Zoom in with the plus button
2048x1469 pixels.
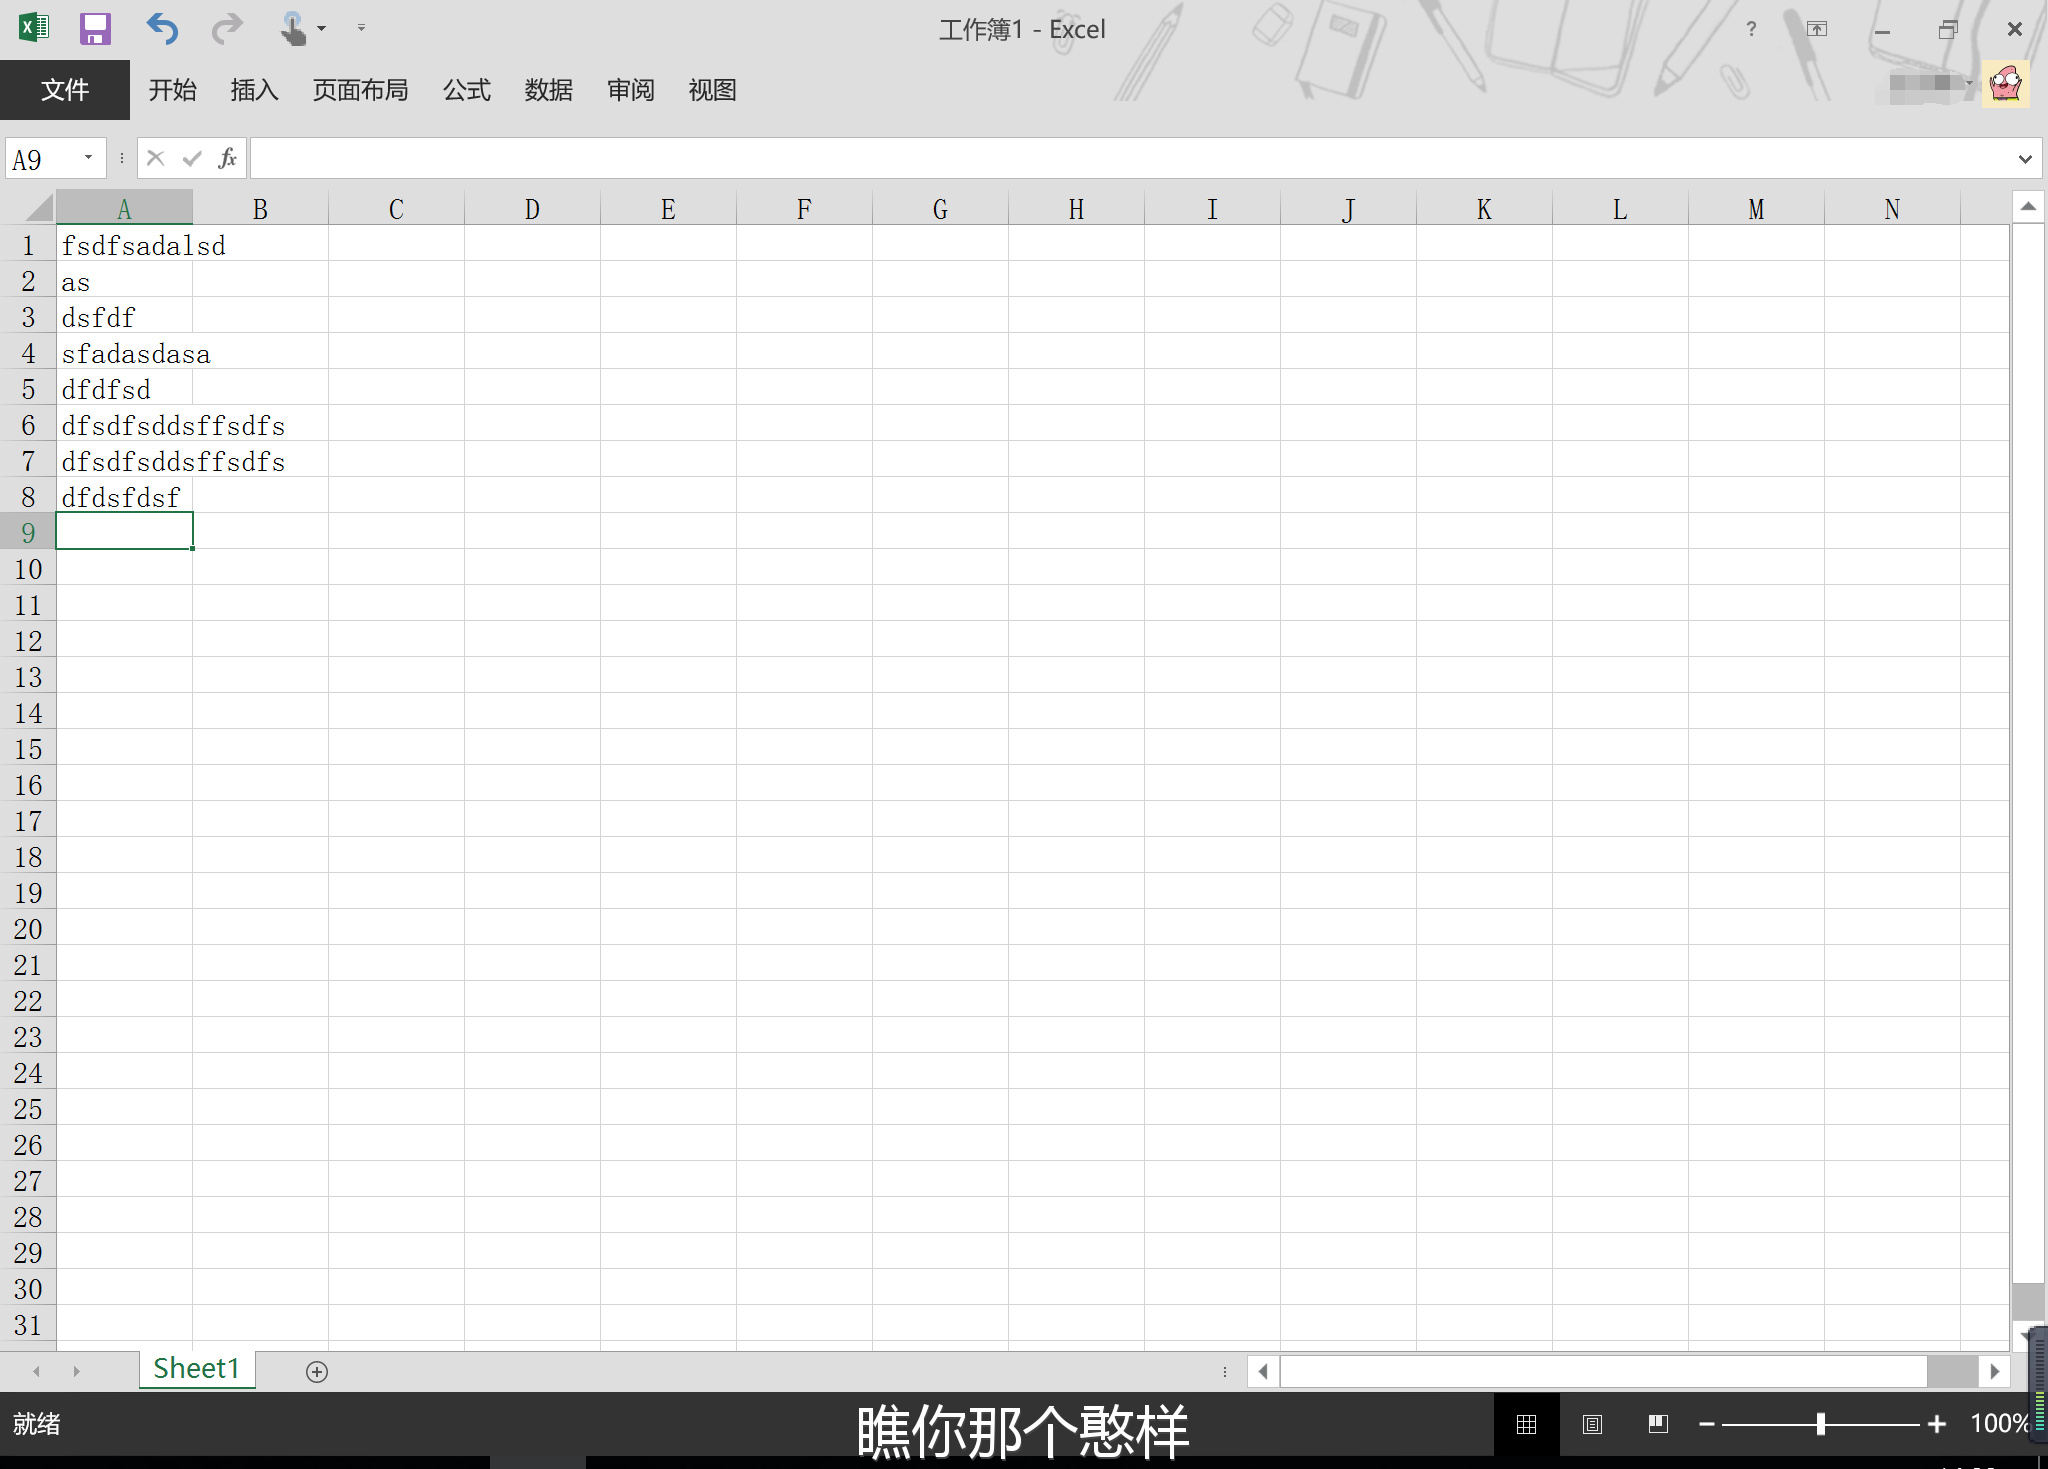click(1937, 1424)
